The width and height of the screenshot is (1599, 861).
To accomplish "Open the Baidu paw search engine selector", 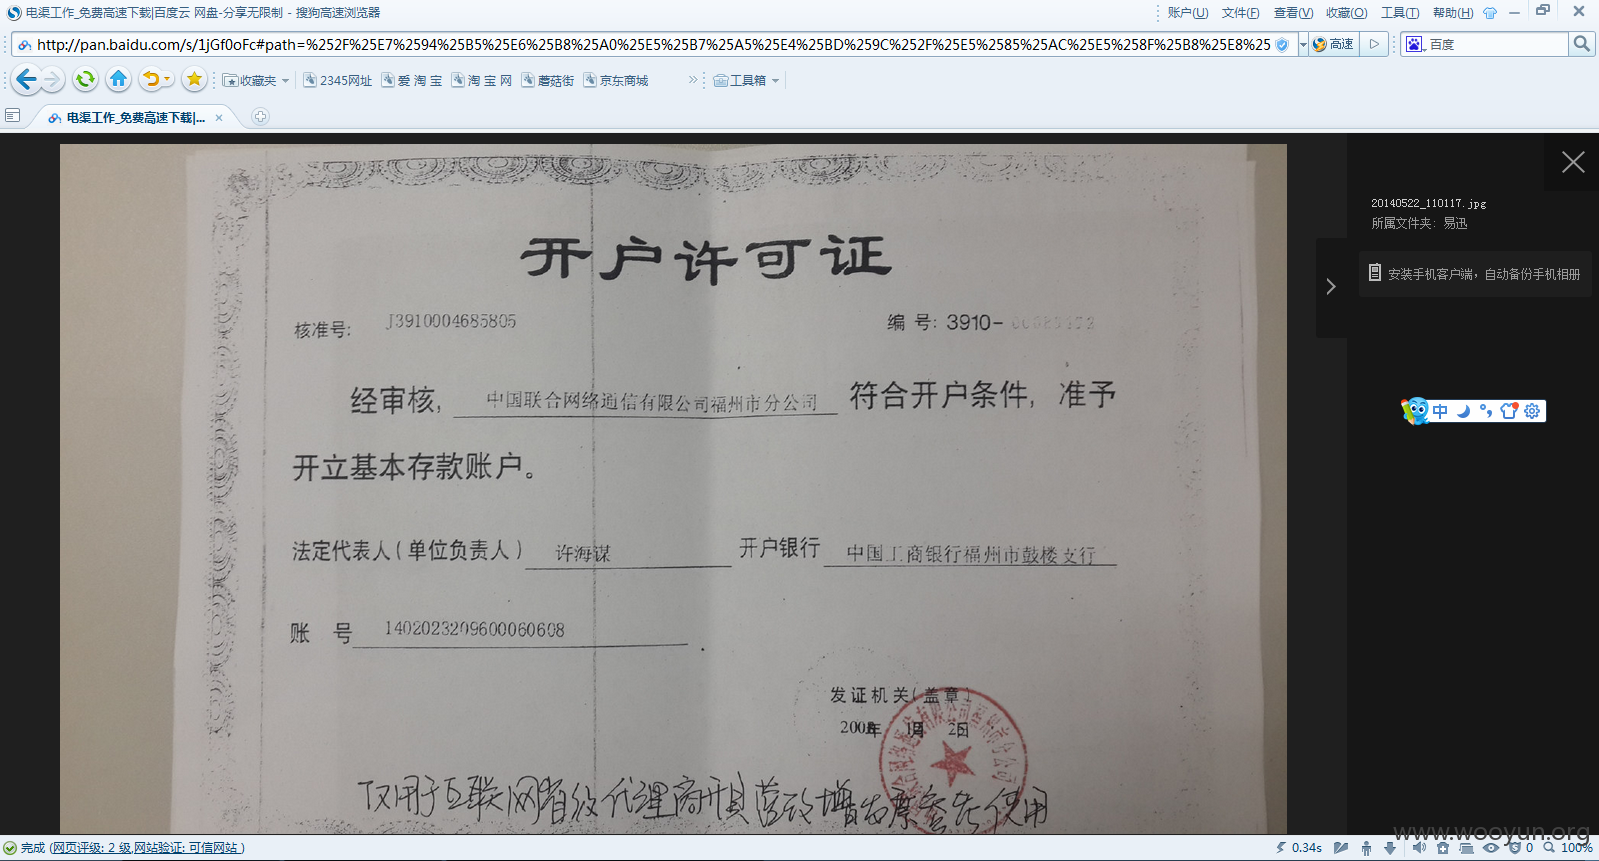I will pos(1415,44).
